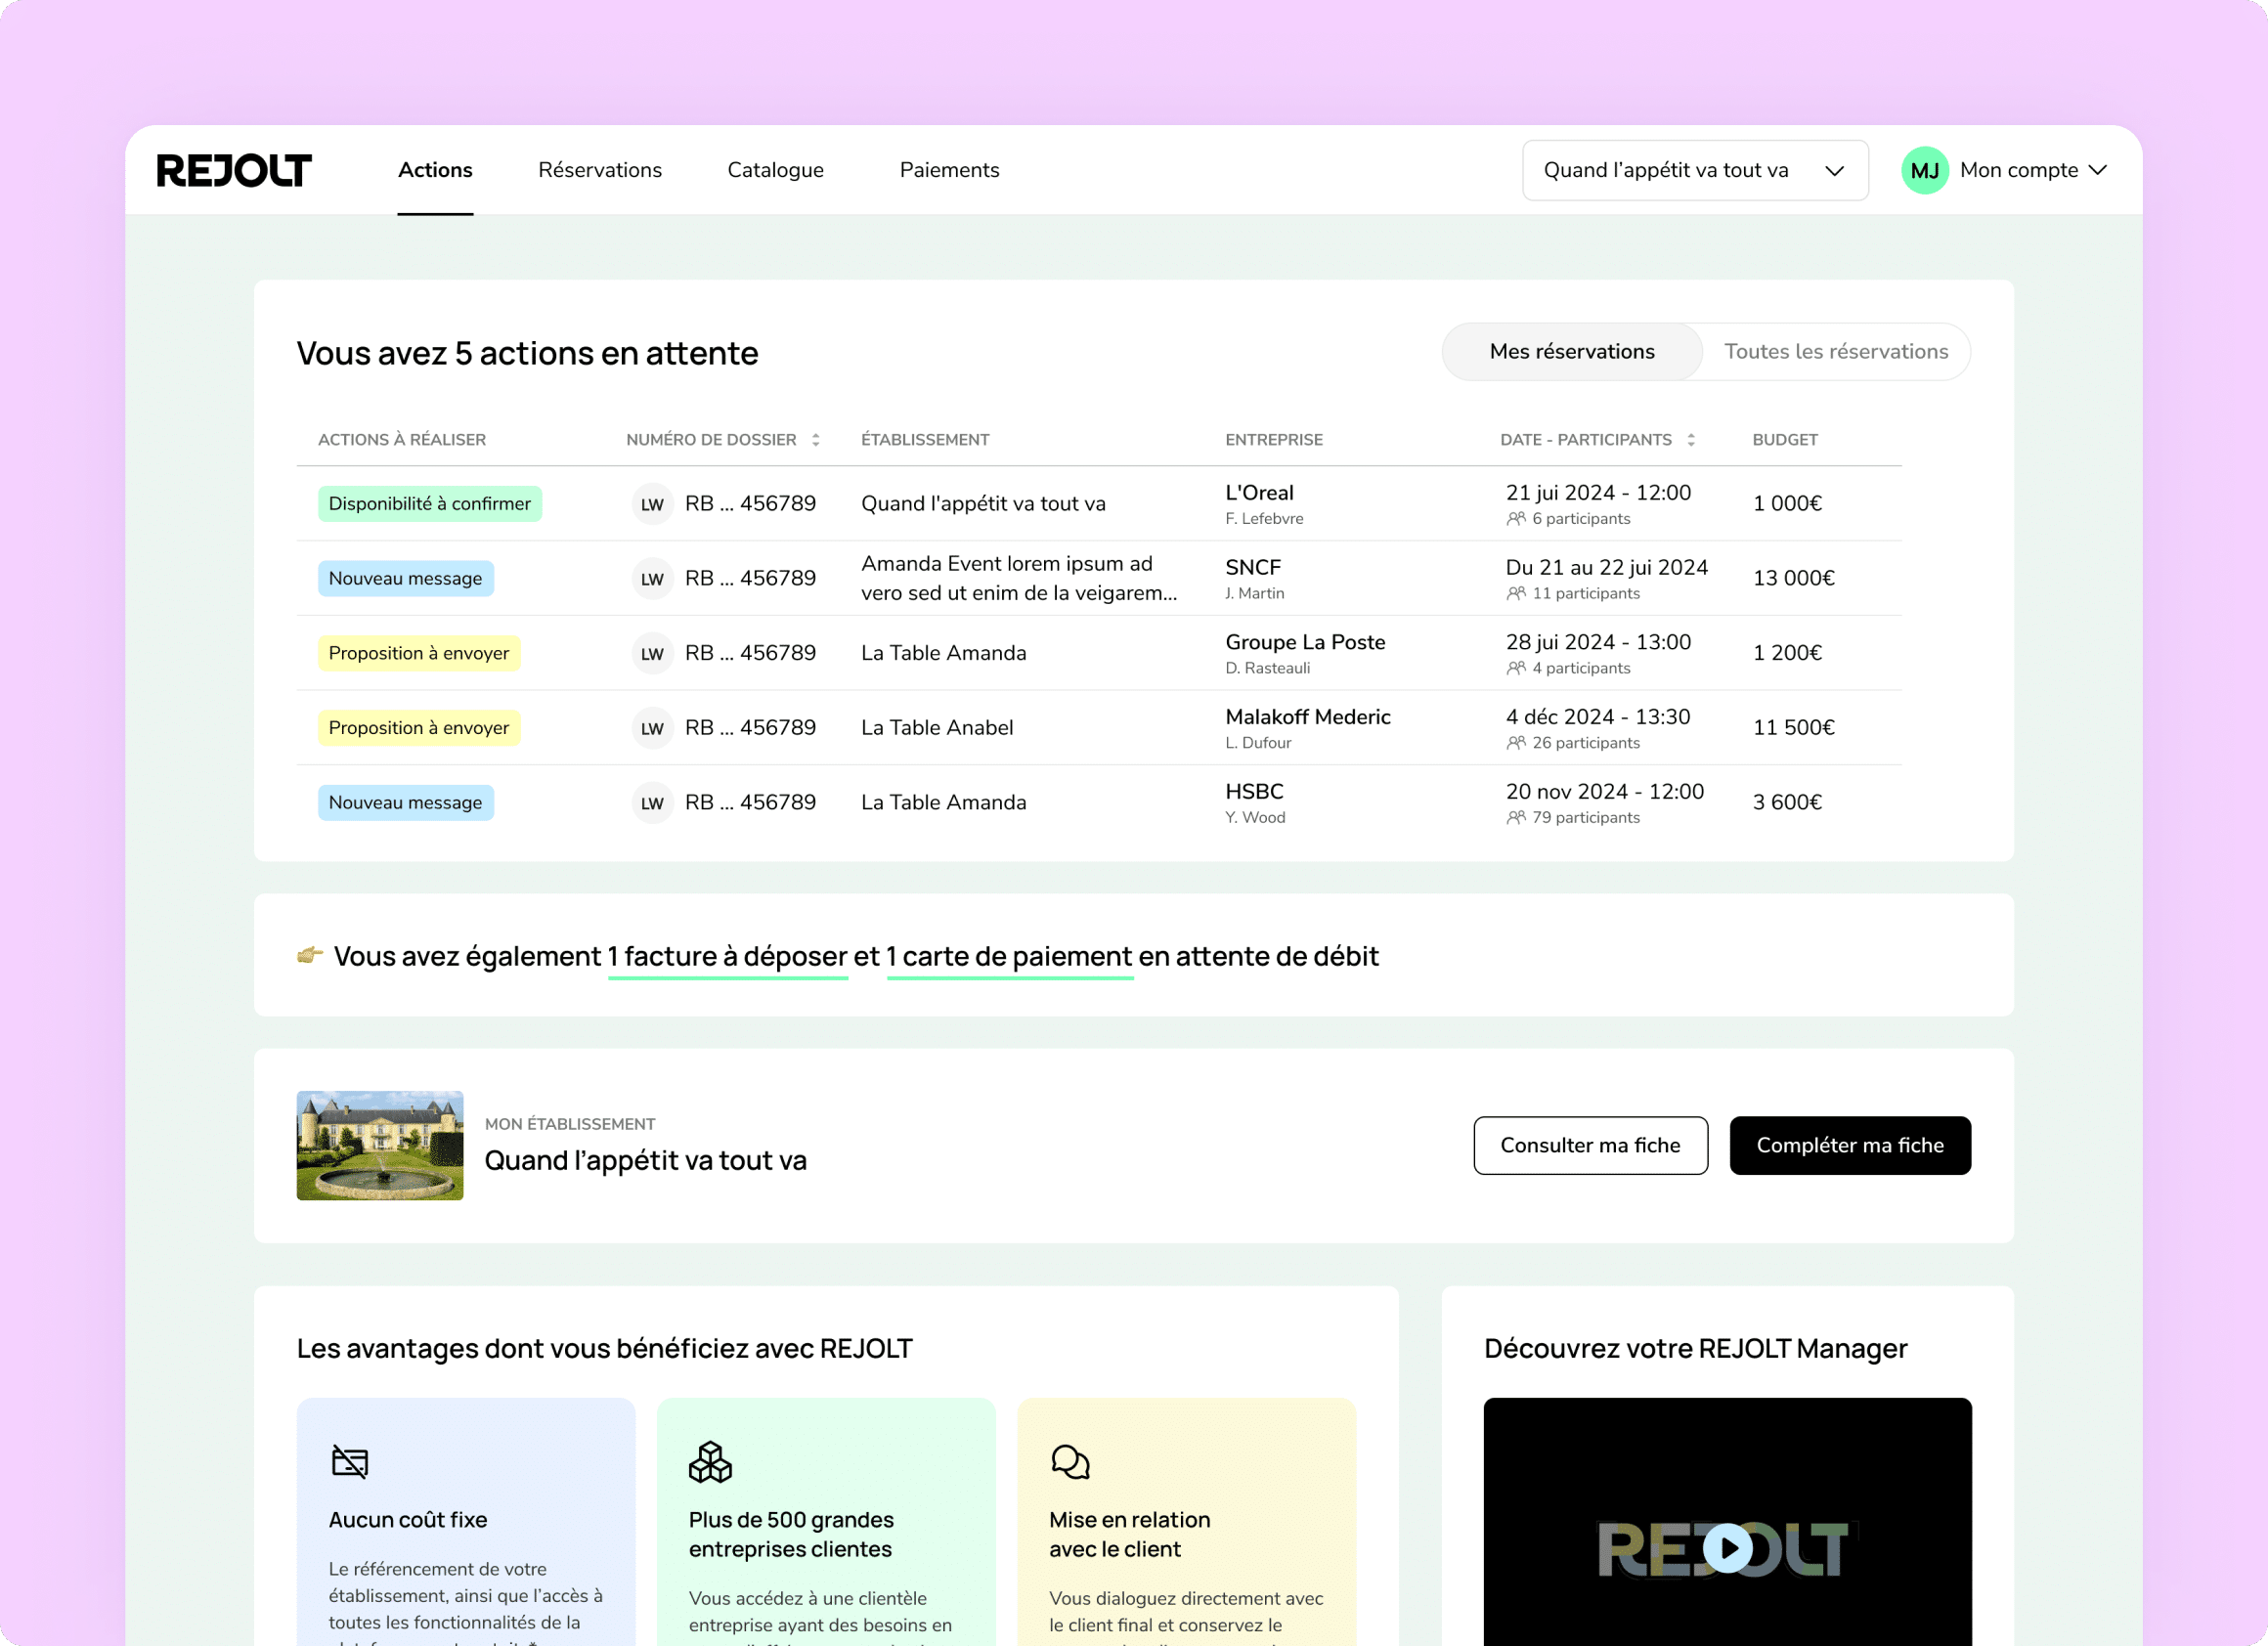Click LW avatar in L'Oreal row

tap(652, 504)
